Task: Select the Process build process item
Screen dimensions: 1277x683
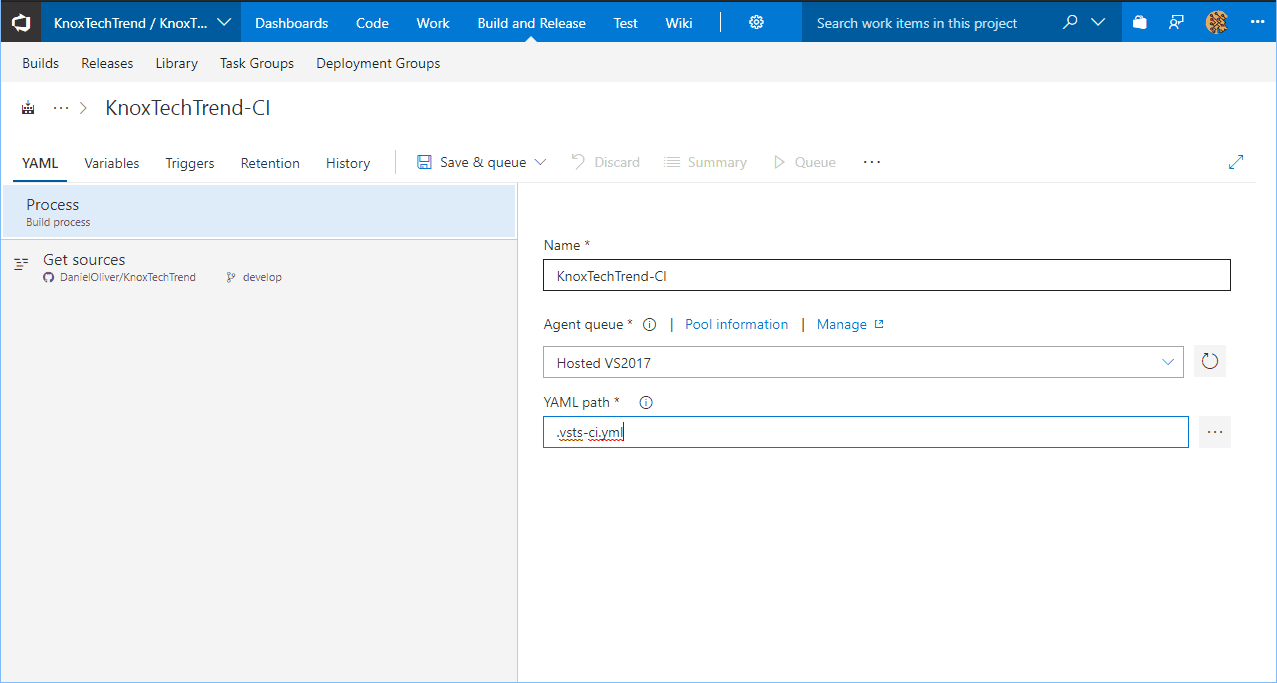Action: (258, 211)
